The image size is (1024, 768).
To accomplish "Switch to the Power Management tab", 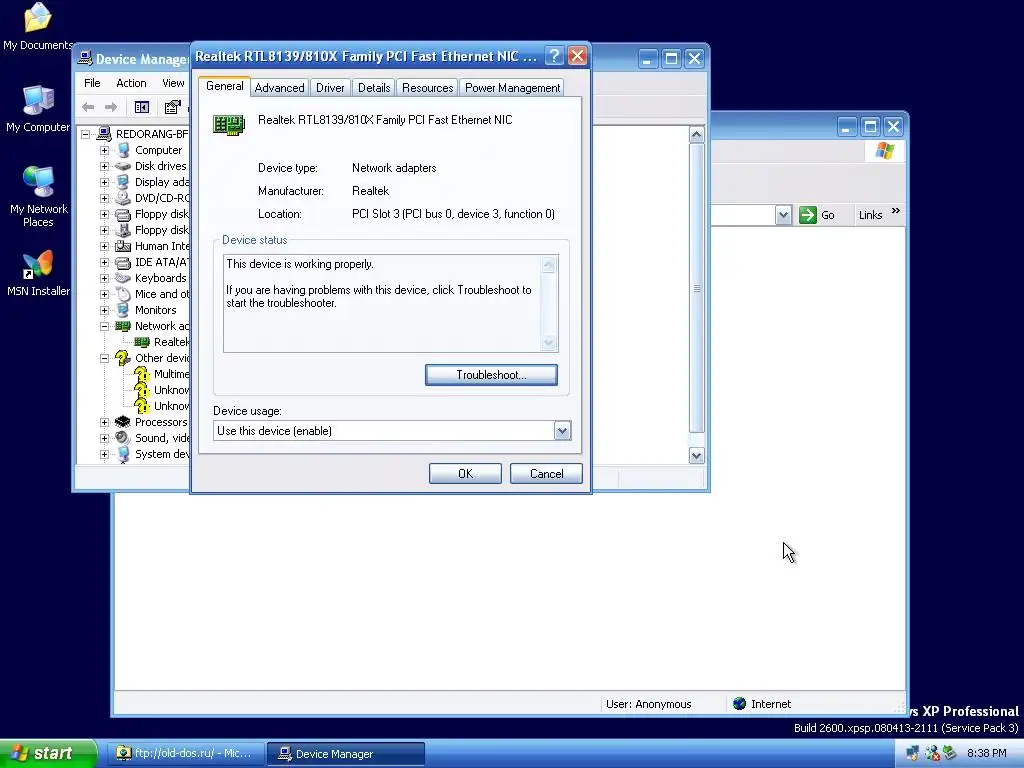I will 512,88.
